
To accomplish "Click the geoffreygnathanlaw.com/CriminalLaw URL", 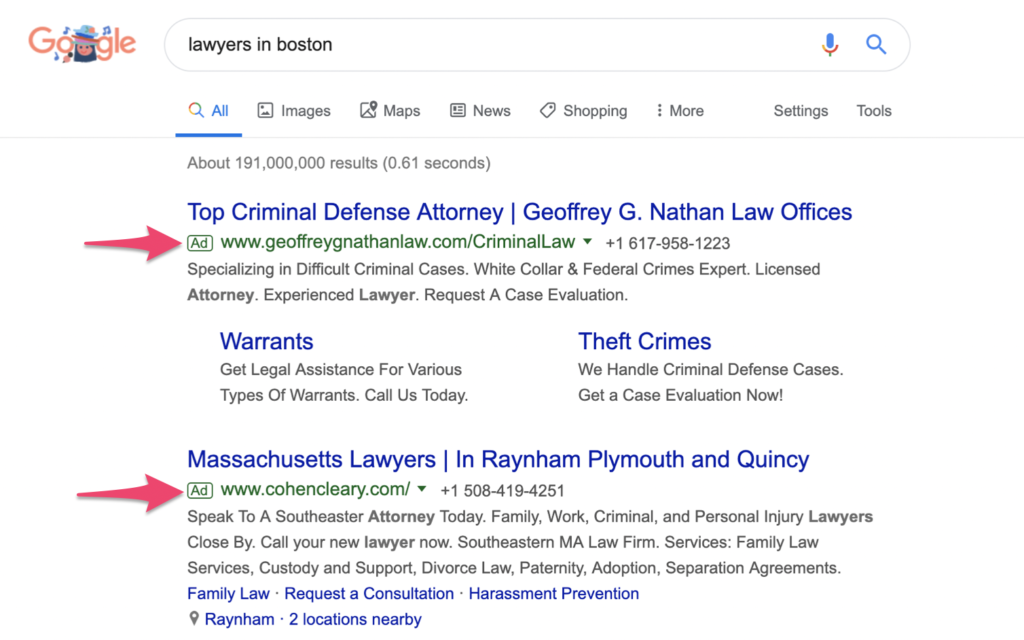I will [398, 242].
